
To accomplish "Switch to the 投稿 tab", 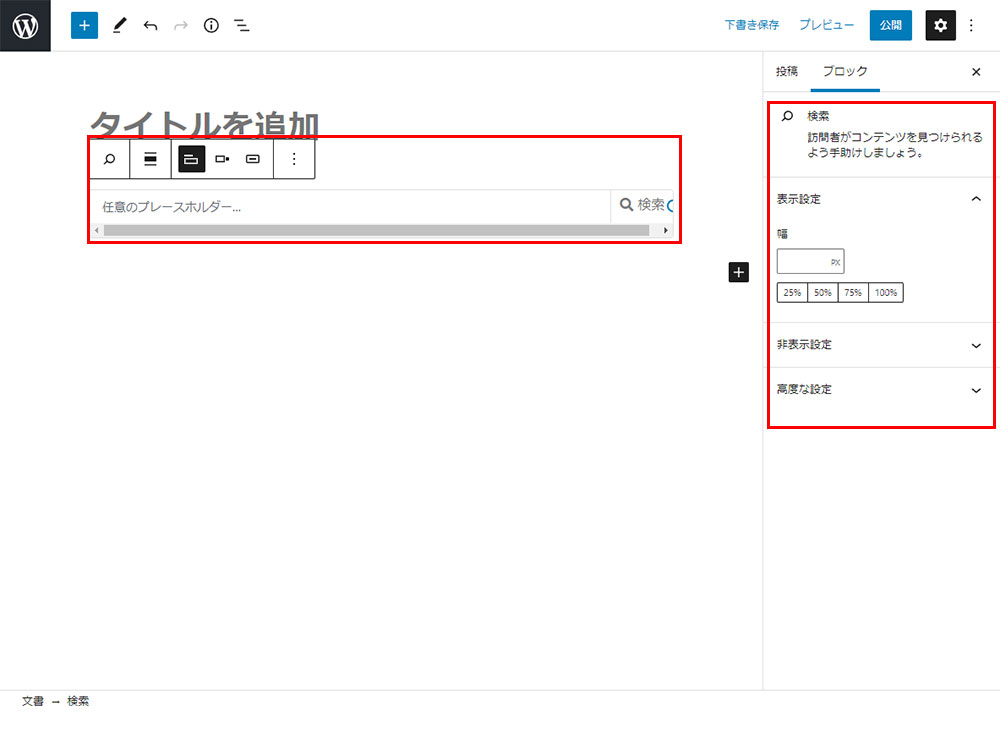I will (787, 72).
